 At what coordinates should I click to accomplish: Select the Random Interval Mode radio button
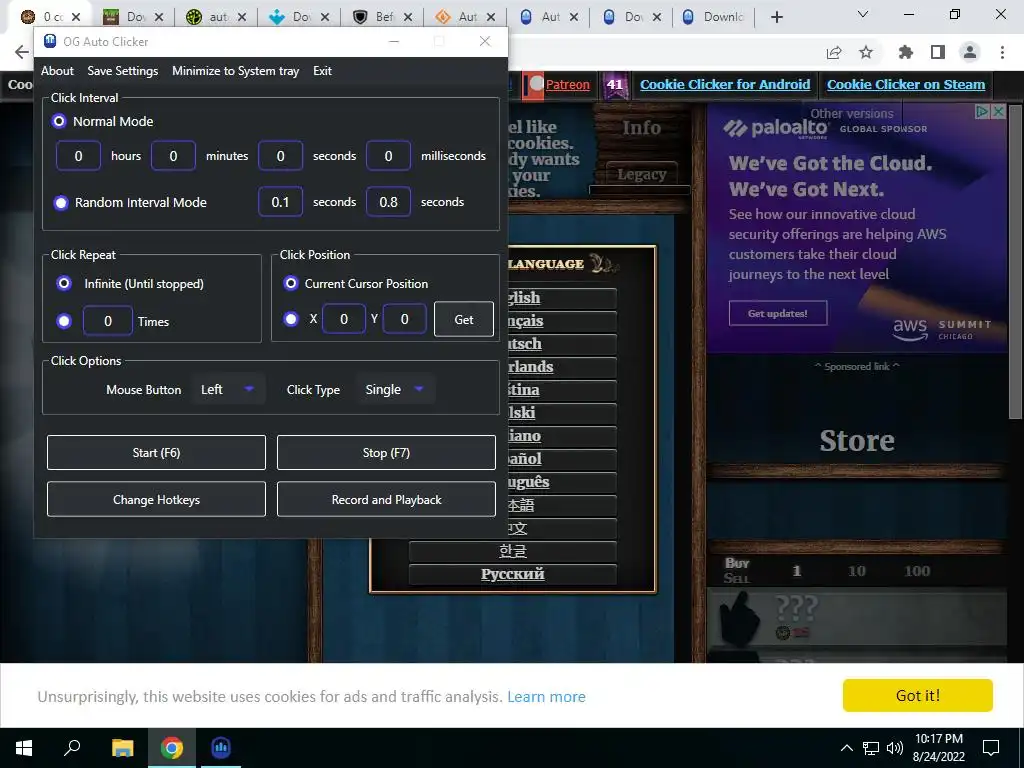(61, 202)
